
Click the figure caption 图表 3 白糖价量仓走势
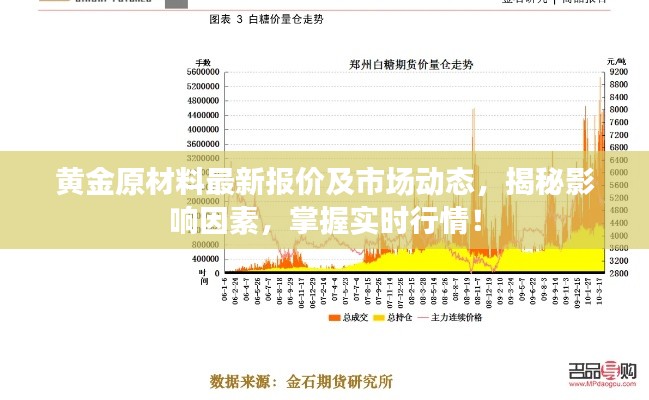(x=266, y=19)
